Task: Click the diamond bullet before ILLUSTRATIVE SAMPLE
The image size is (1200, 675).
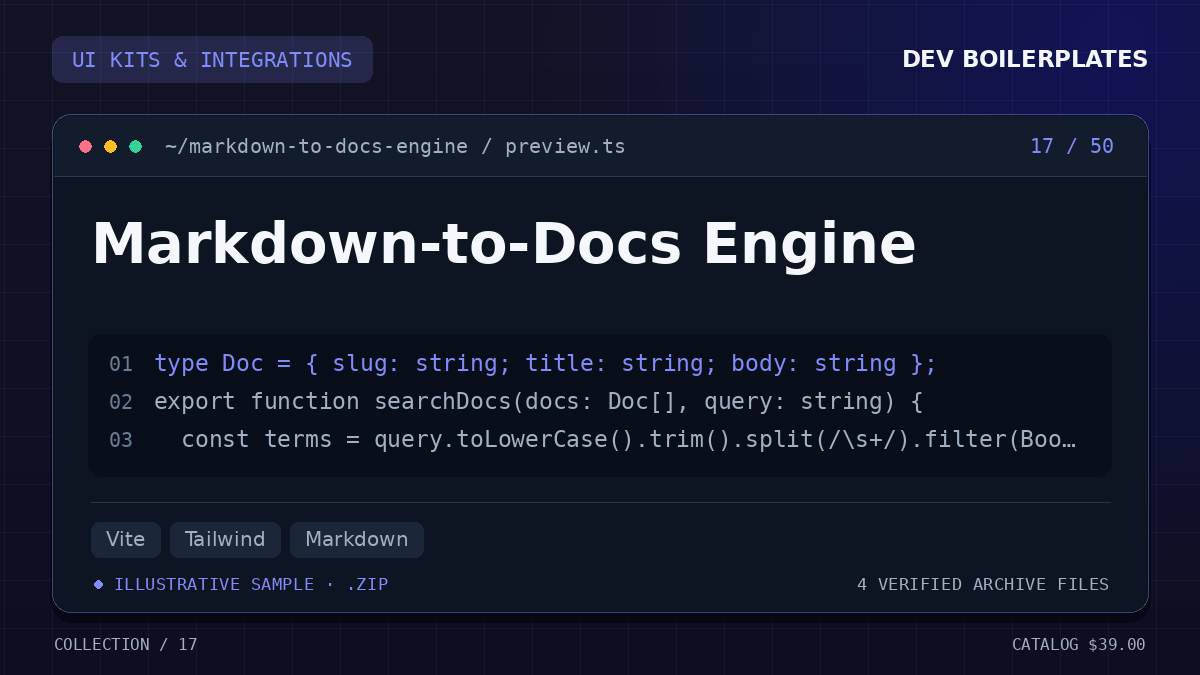Action: pos(98,584)
